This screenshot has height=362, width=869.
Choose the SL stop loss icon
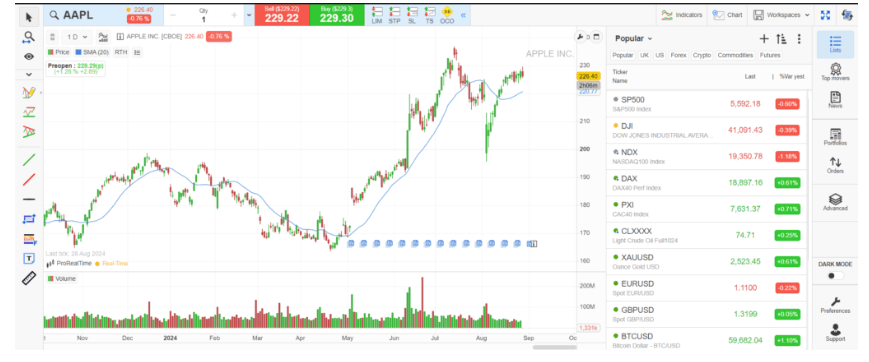pos(412,16)
